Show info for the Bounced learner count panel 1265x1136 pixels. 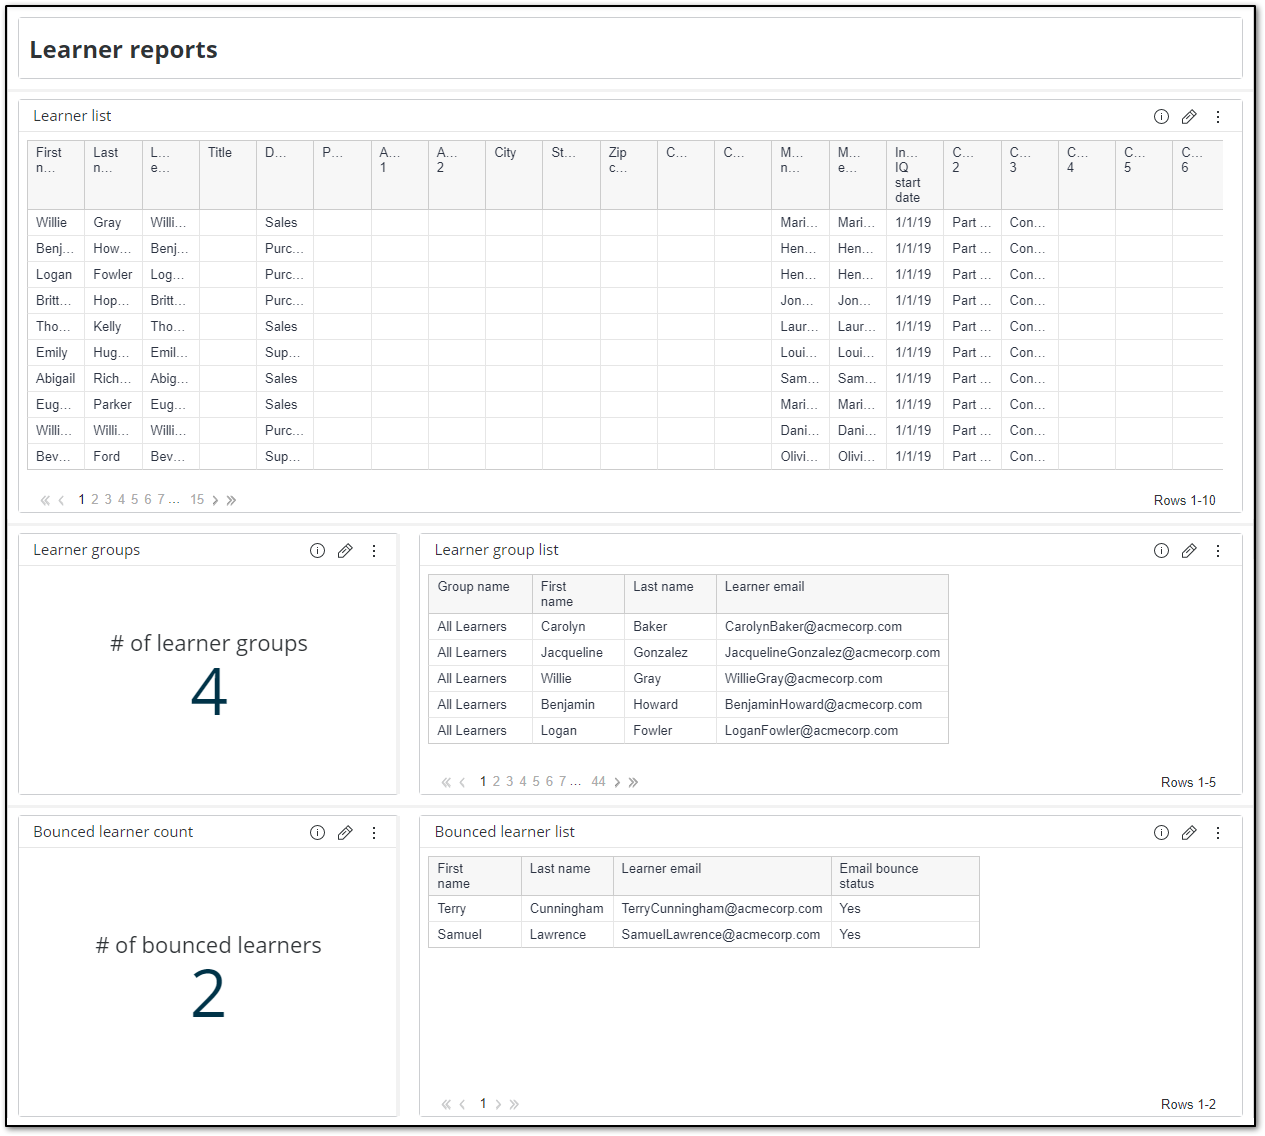[x=317, y=832]
